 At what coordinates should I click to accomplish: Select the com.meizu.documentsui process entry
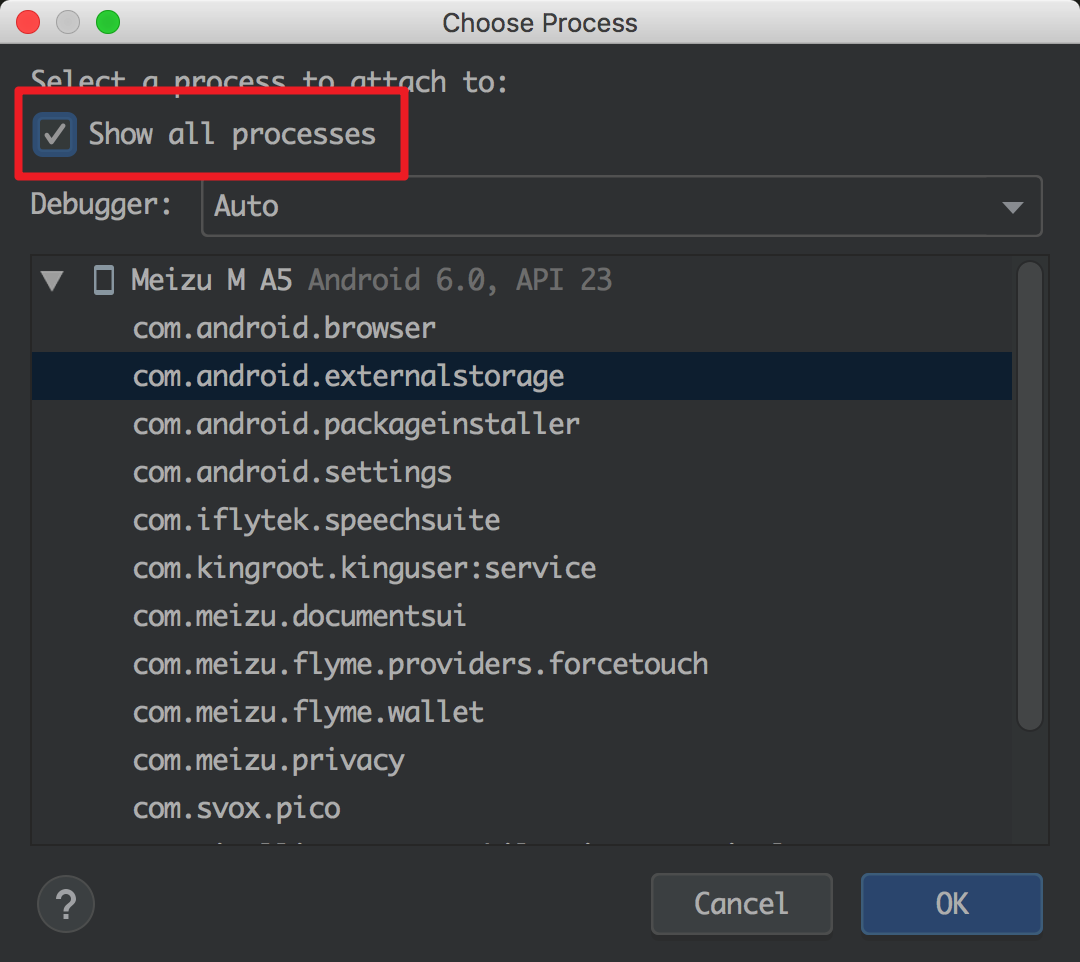[298, 616]
